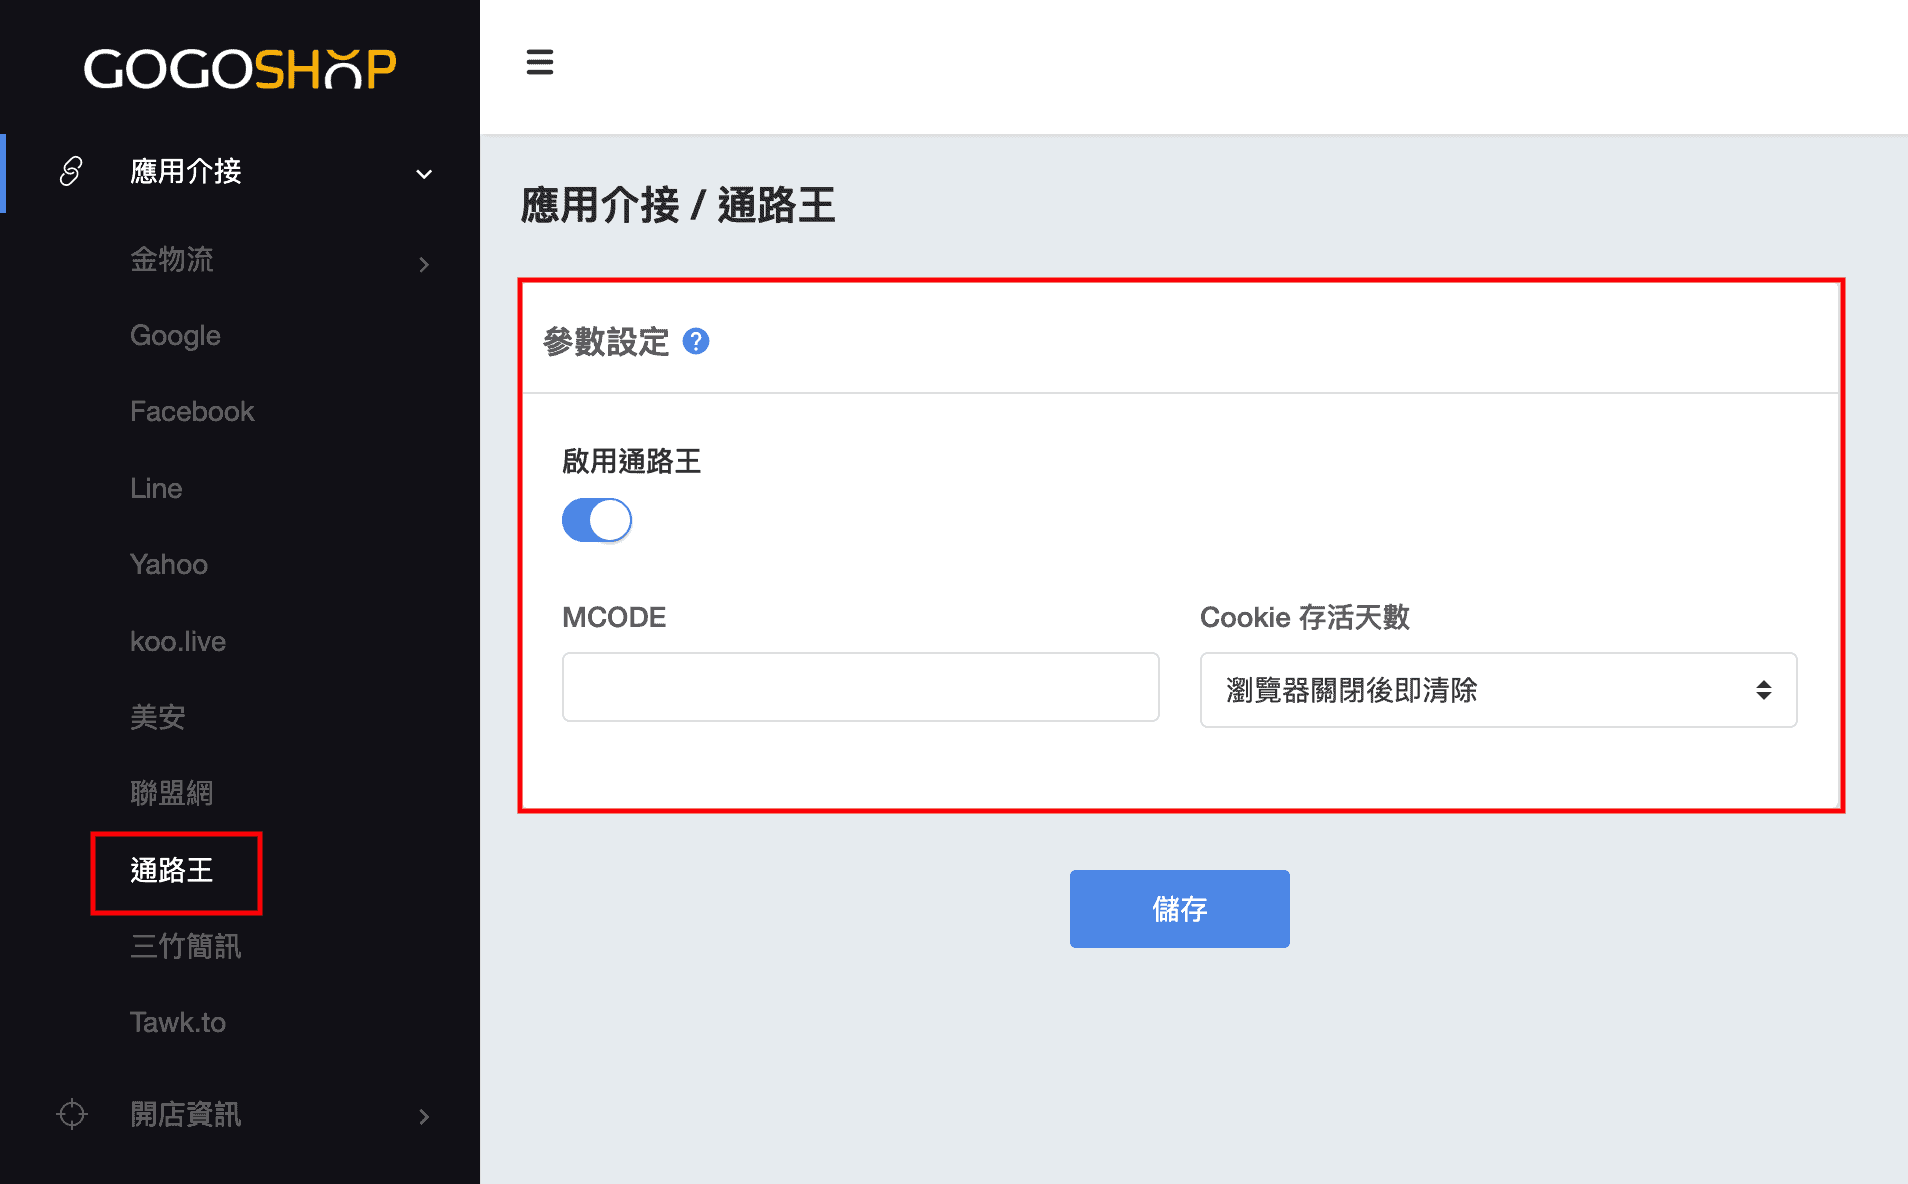Open the Cookie 存活天數 dropdown
1908x1184 pixels.
(1497, 690)
